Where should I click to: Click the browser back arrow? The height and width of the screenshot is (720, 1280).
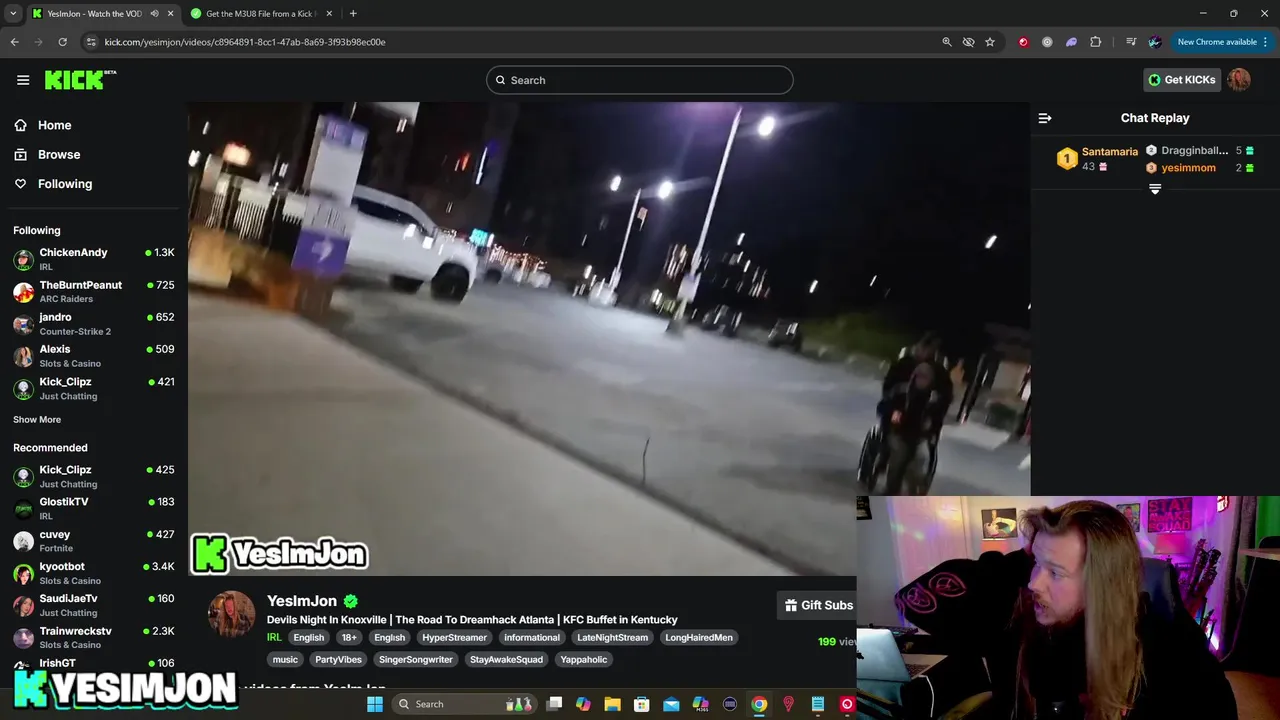(14, 42)
